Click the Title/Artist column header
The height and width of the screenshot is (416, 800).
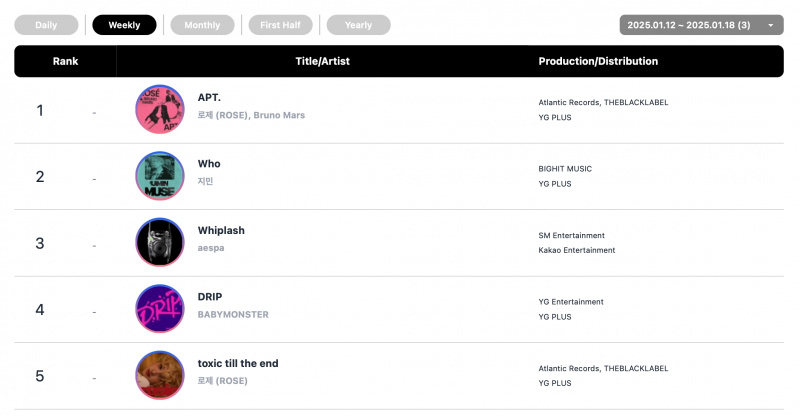click(322, 61)
